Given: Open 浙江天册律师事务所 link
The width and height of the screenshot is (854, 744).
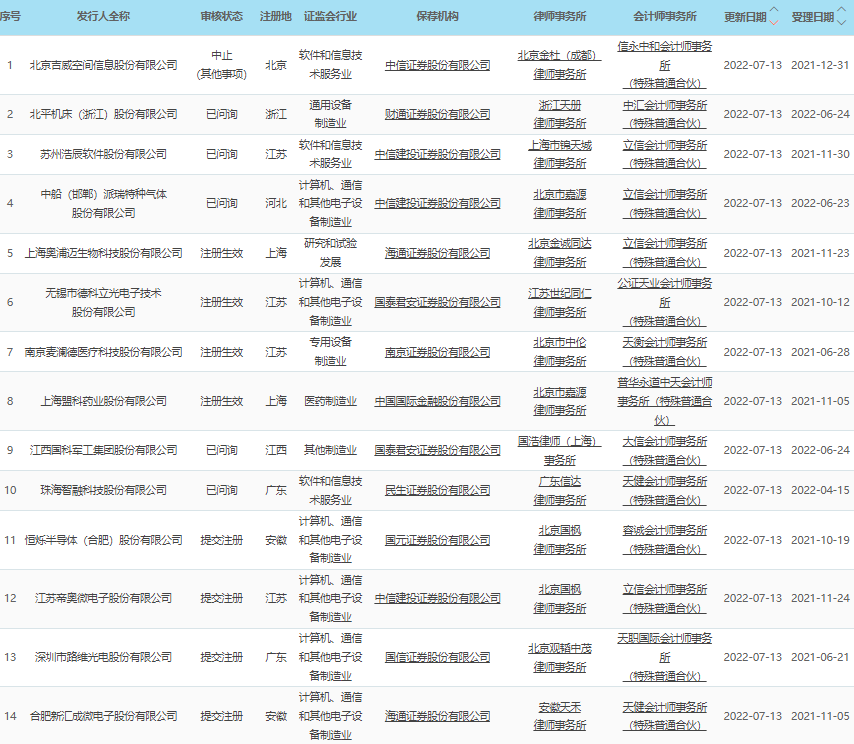Looking at the screenshot, I should 559,114.
